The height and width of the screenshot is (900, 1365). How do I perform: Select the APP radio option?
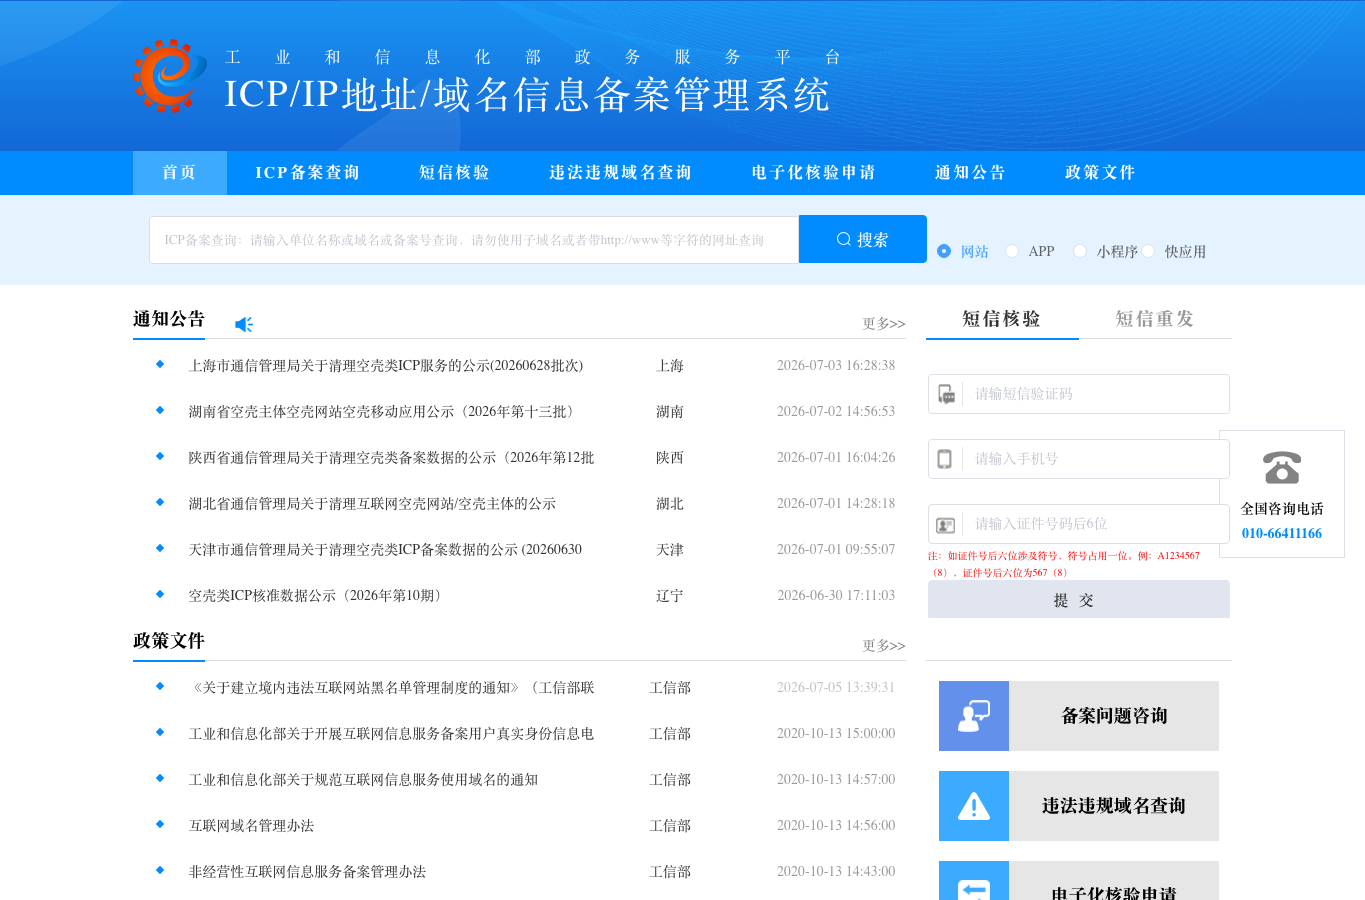coord(1012,251)
